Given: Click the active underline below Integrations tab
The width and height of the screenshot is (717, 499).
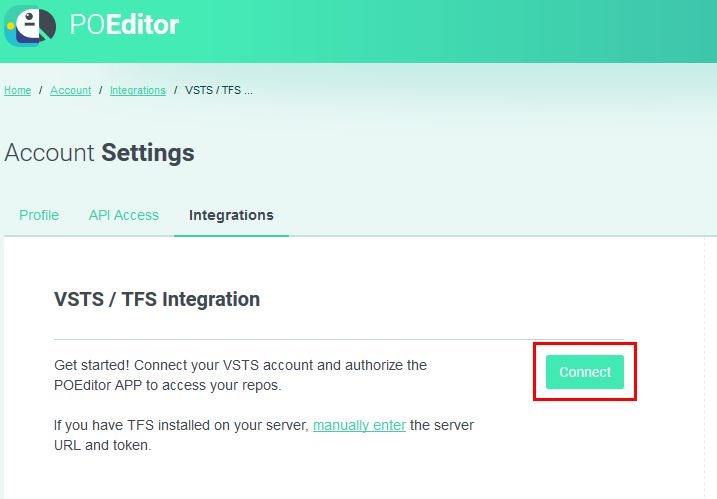Looking at the screenshot, I should 231,236.
